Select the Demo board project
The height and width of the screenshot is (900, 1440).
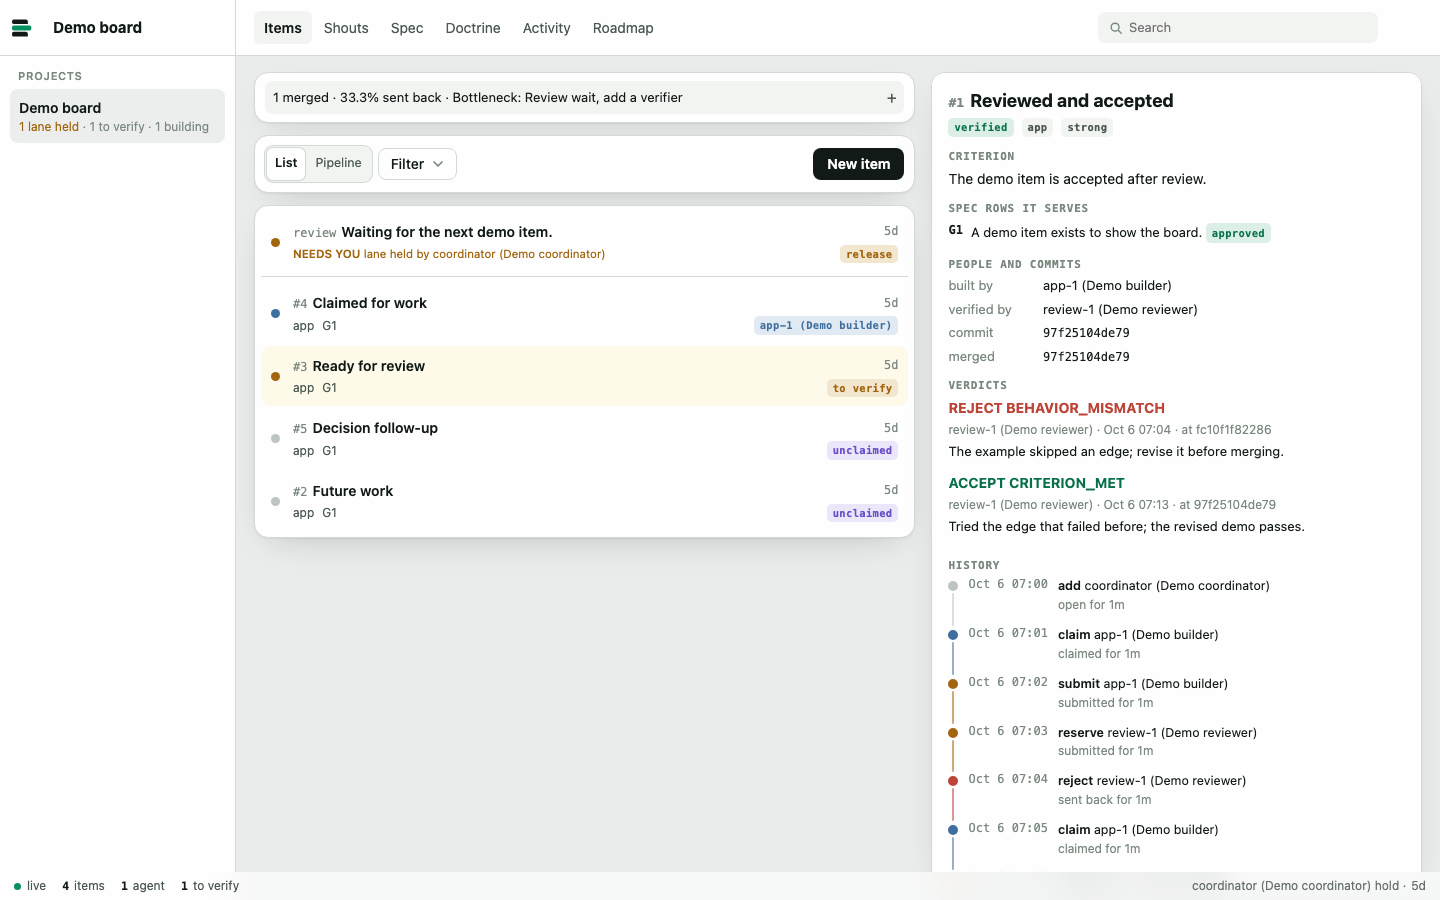pyautogui.click(x=117, y=116)
